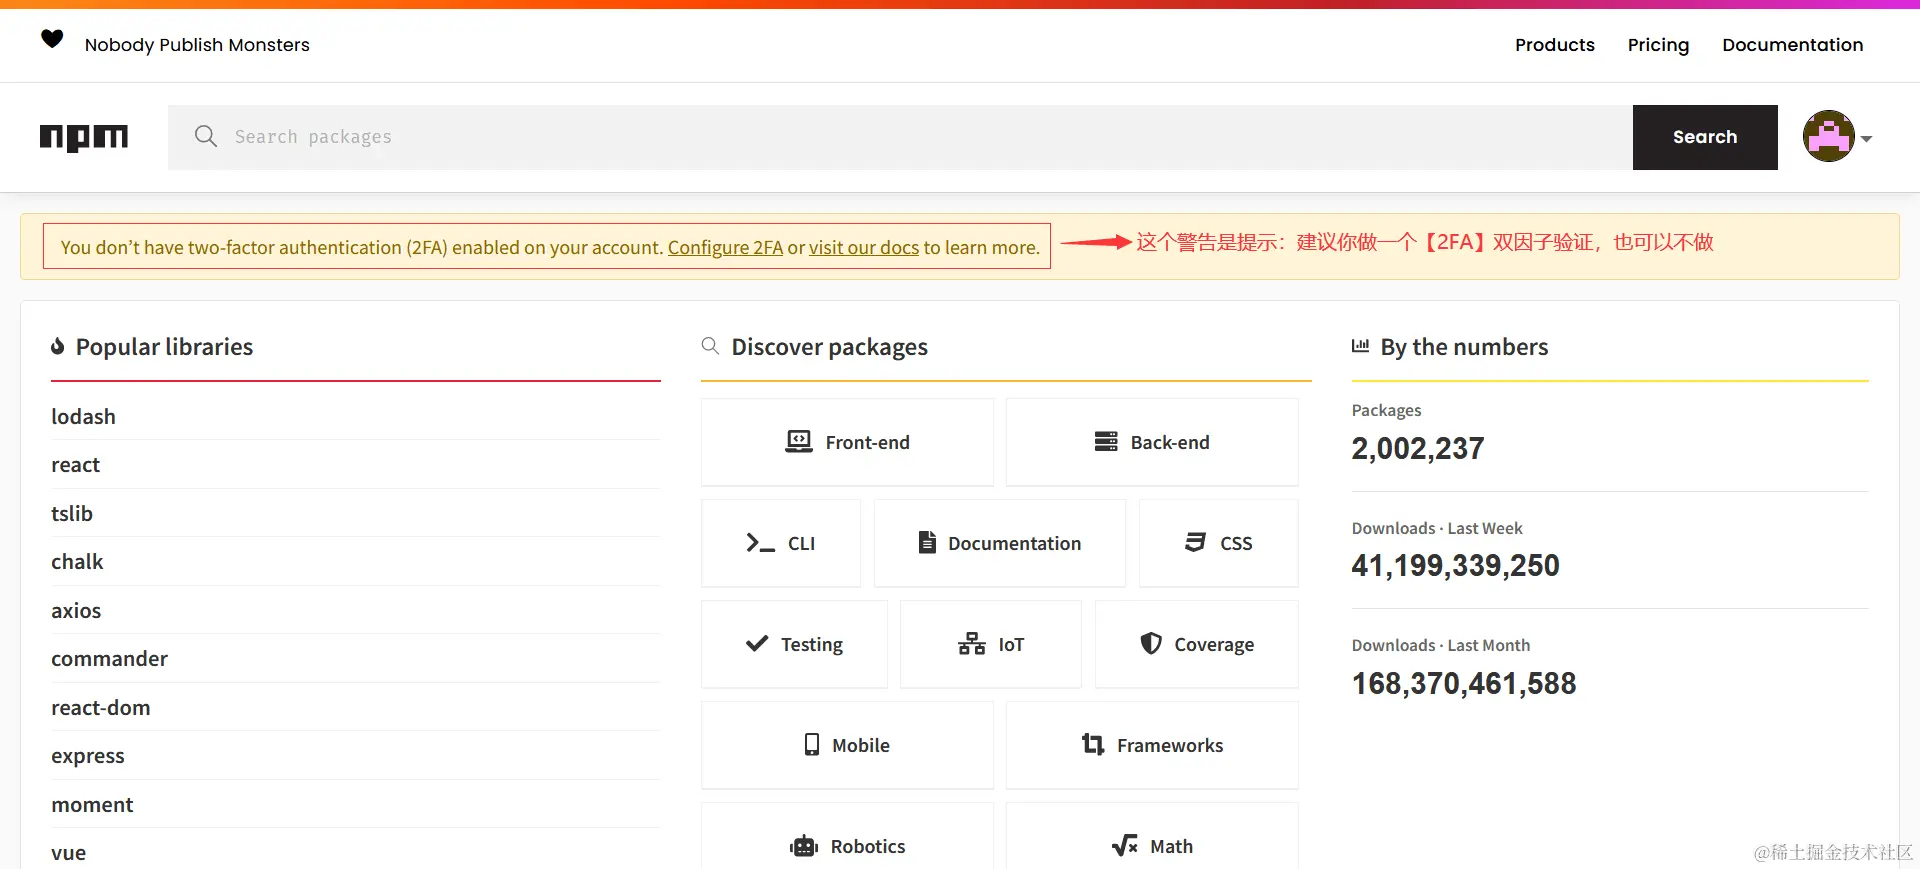The height and width of the screenshot is (869, 1920).
Task: Click the Packages count 2,002,237
Action: point(1418,448)
